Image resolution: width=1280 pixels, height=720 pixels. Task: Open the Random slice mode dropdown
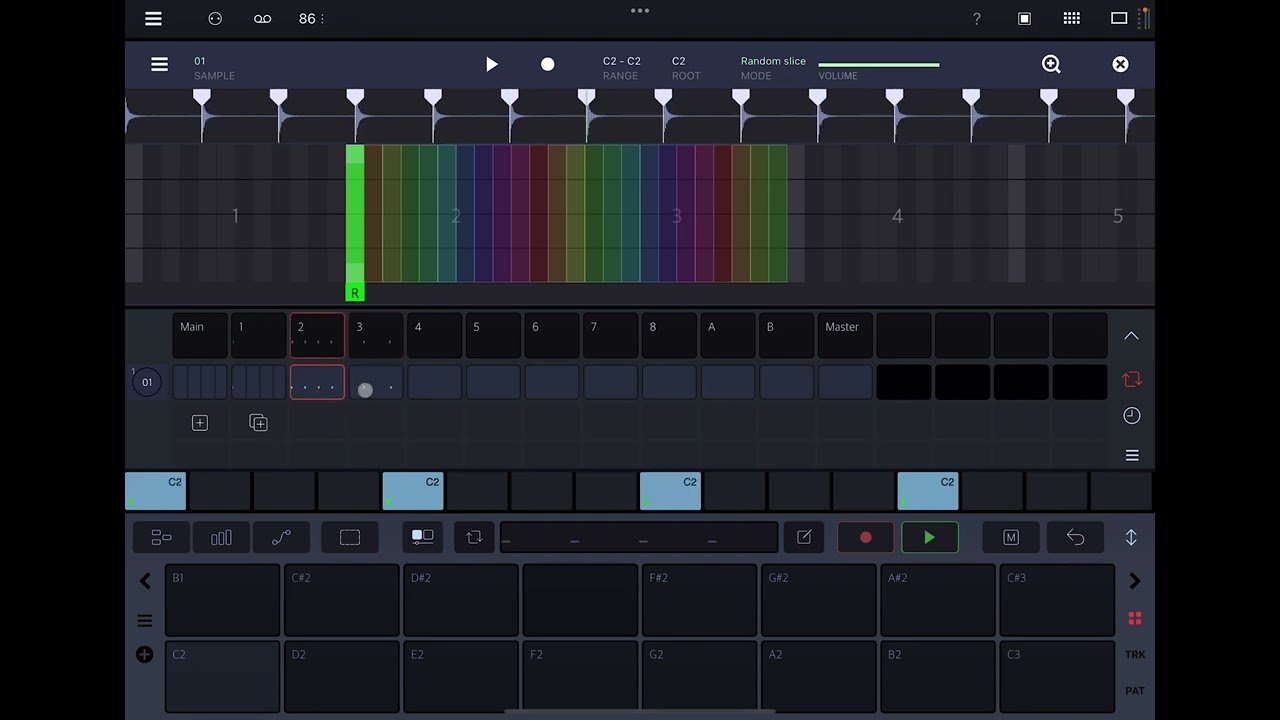click(x=773, y=67)
